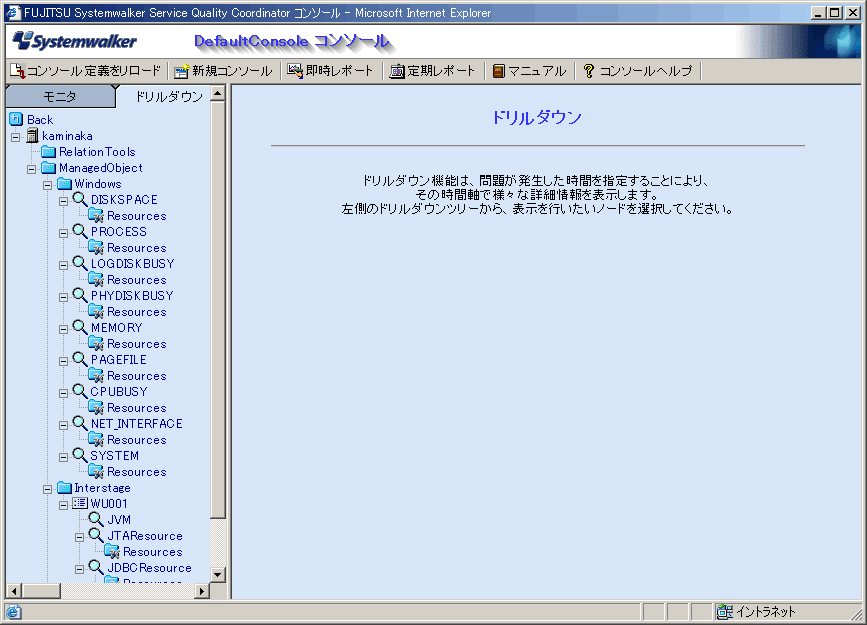Click the tree panel scroll up arrow

click(218, 93)
